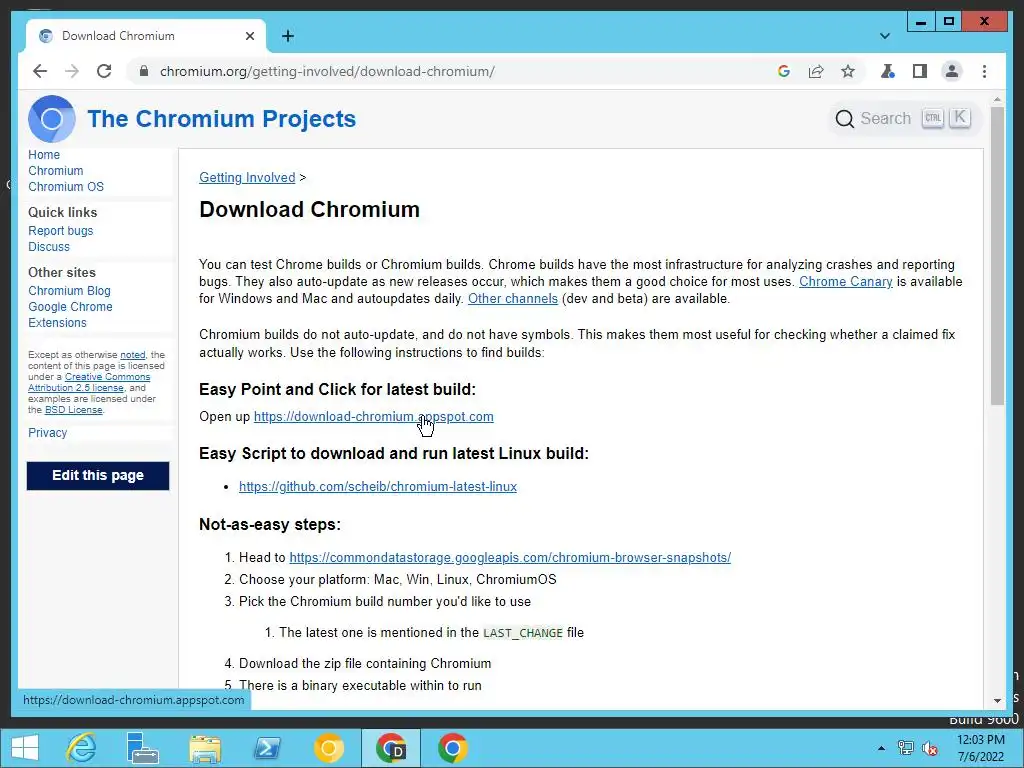1024x768 pixels.
Task: Launch PowerShell from taskbar
Action: coord(267,748)
